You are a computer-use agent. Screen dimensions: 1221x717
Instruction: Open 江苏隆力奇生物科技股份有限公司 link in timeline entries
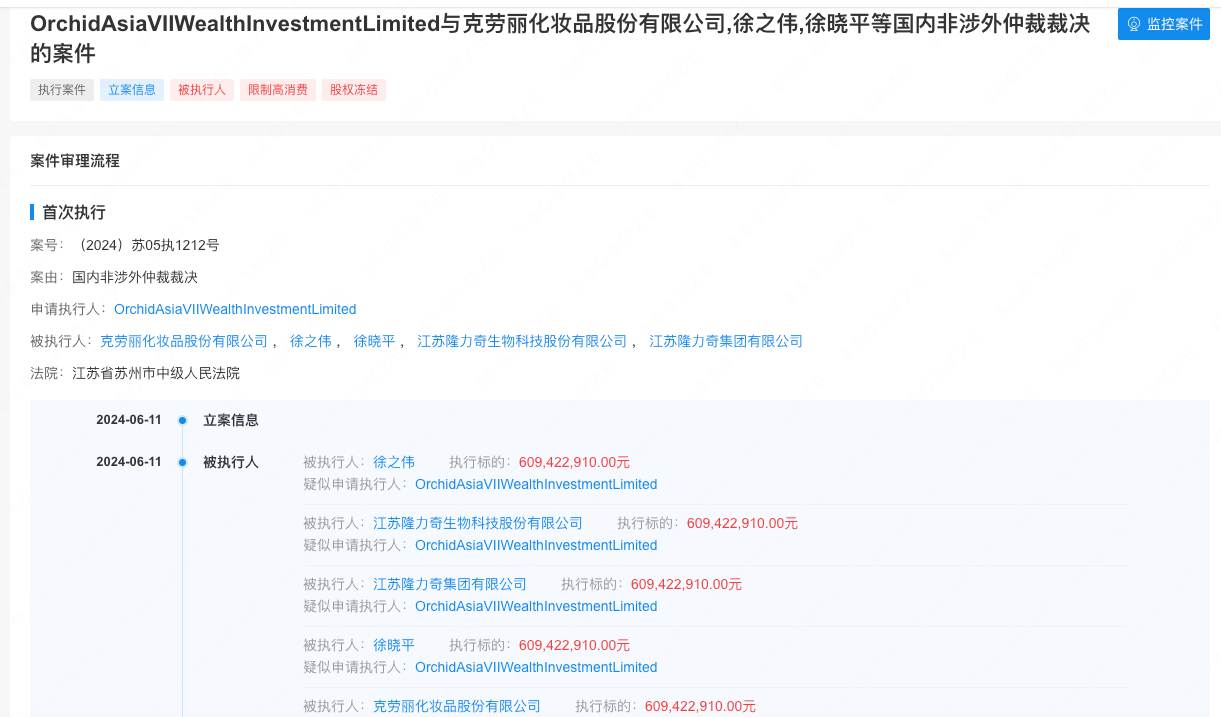pyautogui.click(x=478, y=523)
